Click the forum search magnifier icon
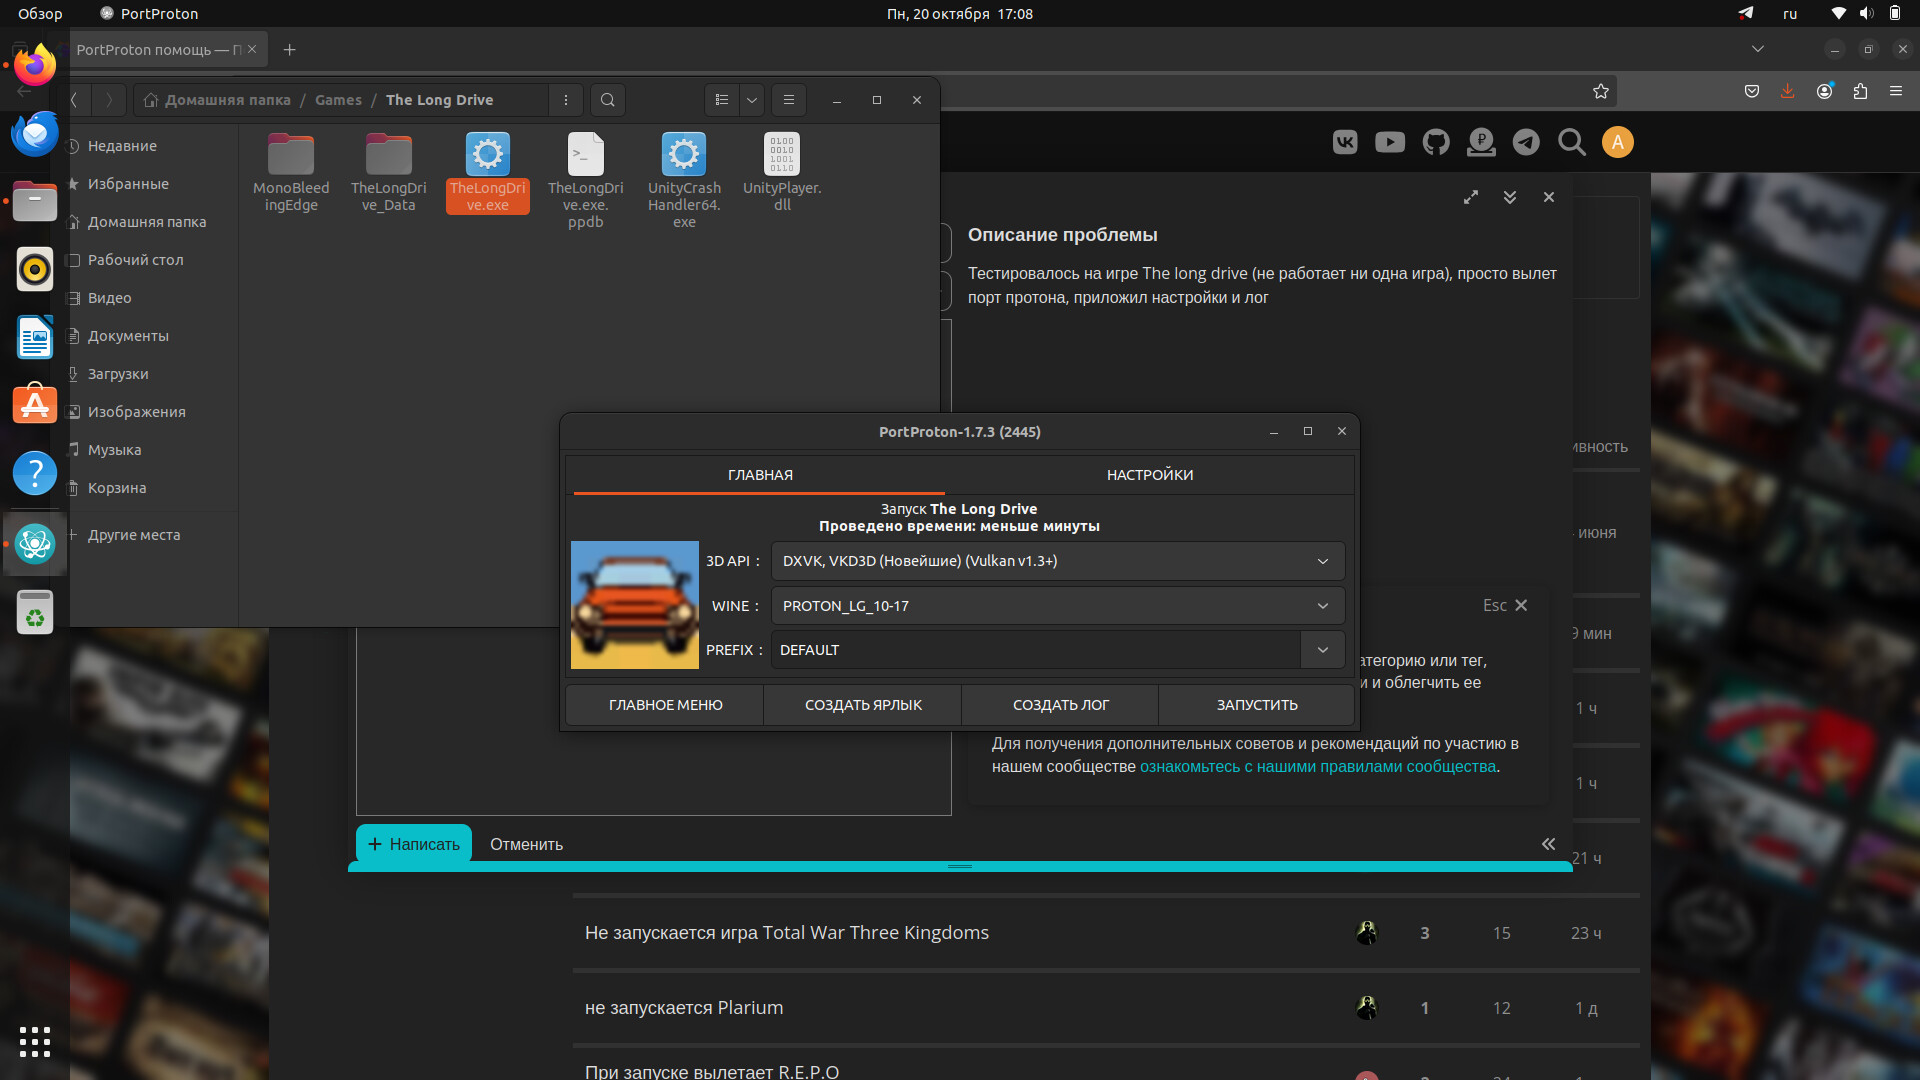 [1571, 142]
